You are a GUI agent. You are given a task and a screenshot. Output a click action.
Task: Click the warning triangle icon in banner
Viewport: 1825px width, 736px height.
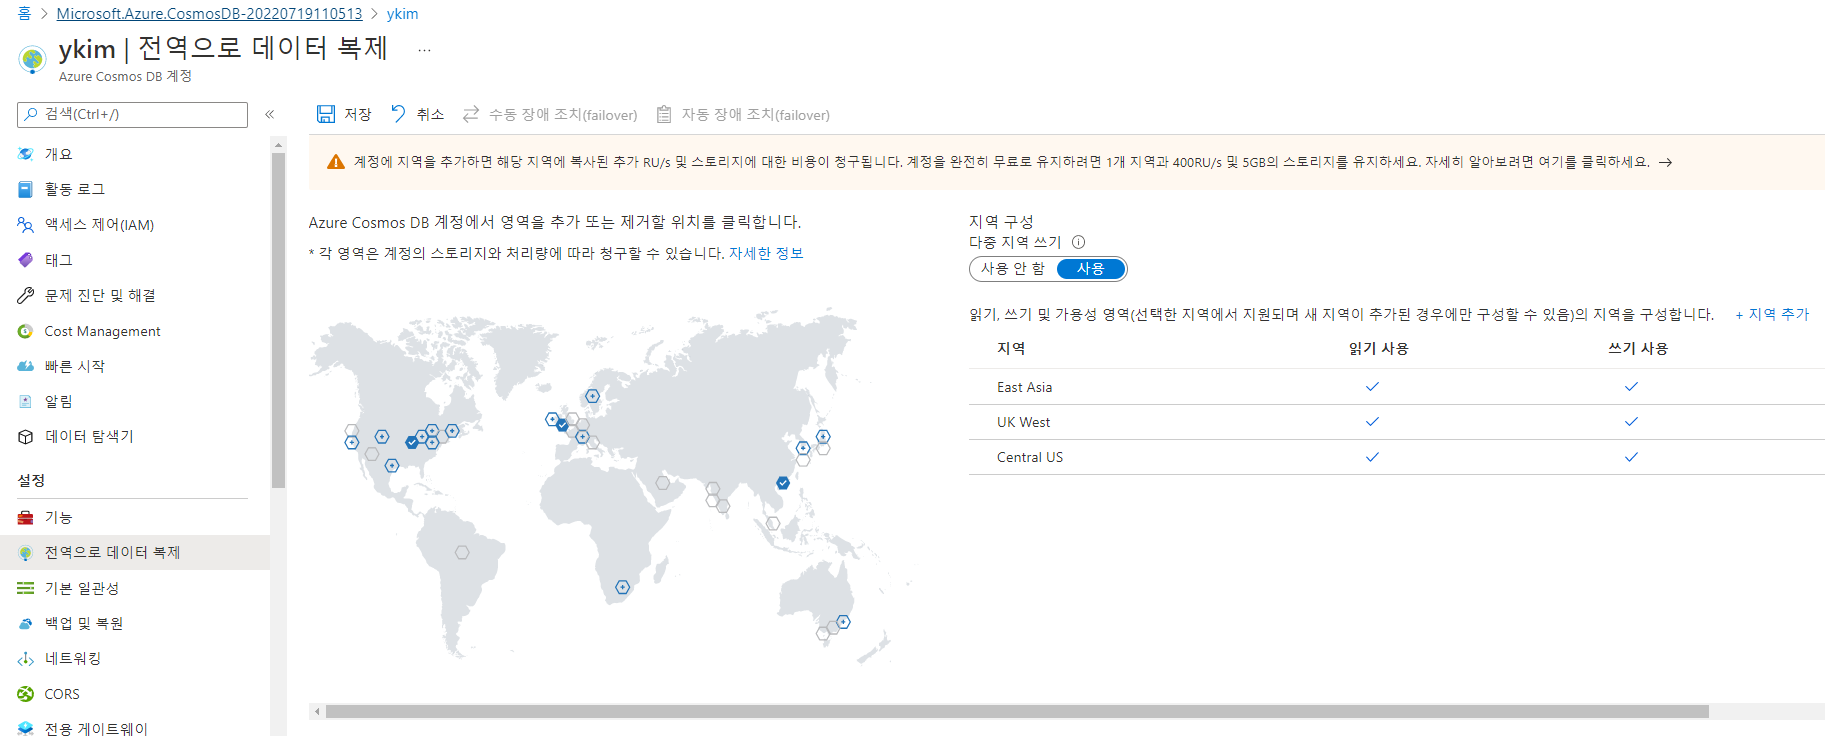tap(336, 162)
